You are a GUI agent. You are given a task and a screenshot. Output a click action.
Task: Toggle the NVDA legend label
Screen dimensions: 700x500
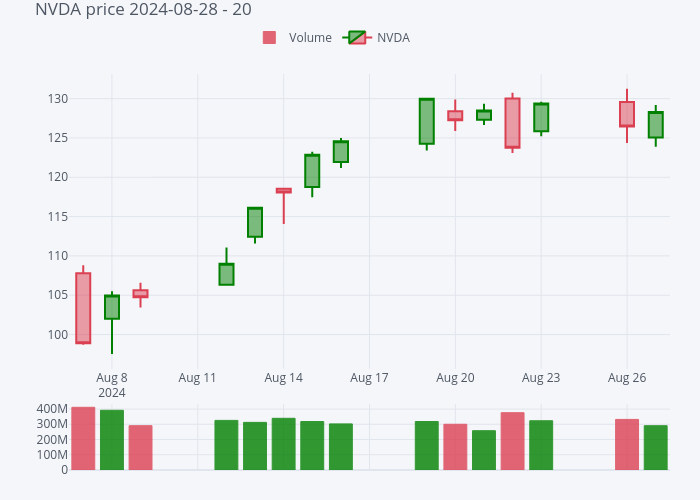click(x=393, y=38)
